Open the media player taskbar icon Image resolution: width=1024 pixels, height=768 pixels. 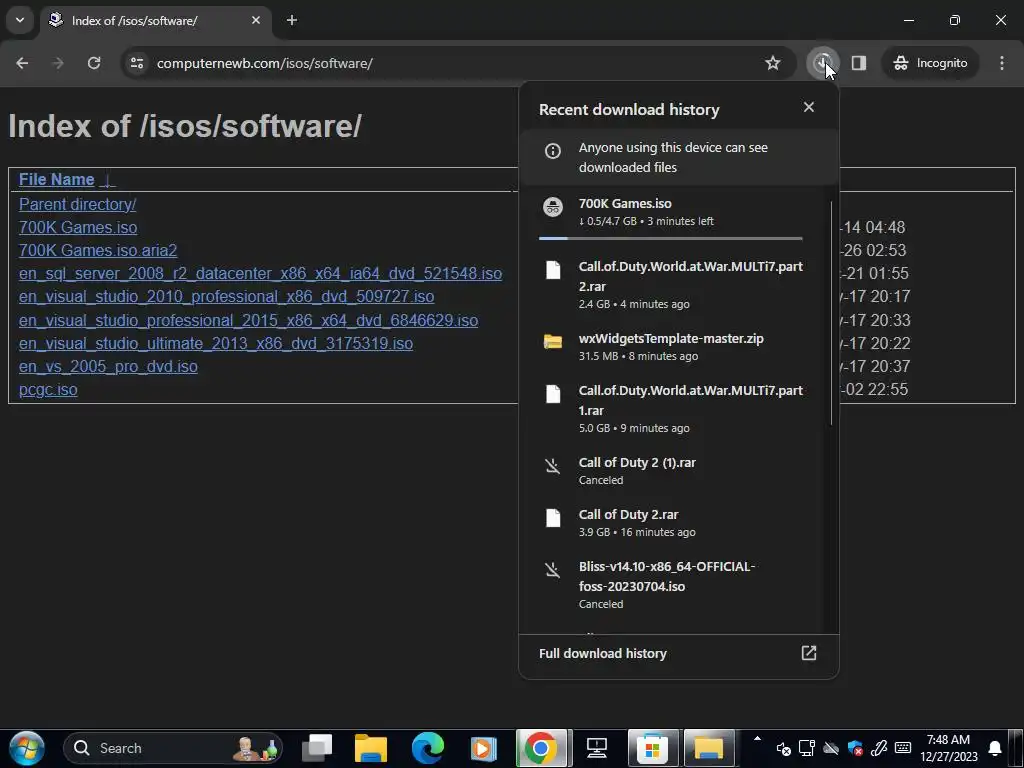(483, 748)
